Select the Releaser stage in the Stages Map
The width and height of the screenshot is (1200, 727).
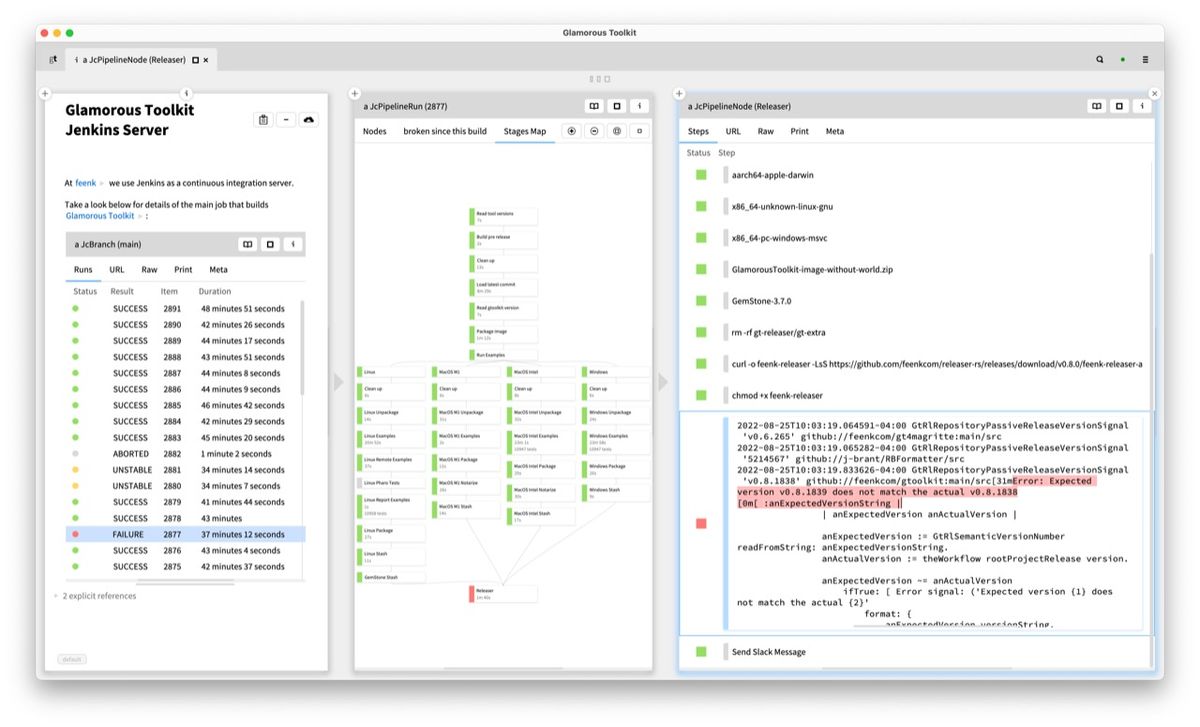(x=503, y=594)
